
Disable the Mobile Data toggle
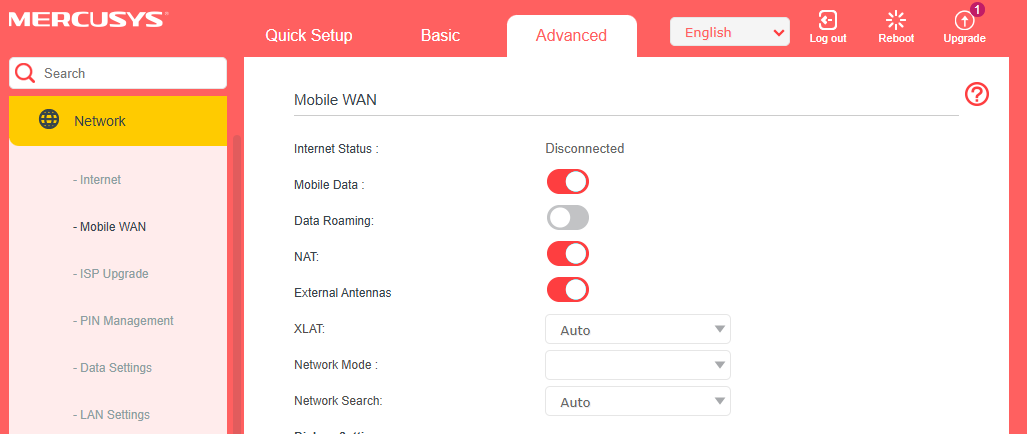(567, 181)
